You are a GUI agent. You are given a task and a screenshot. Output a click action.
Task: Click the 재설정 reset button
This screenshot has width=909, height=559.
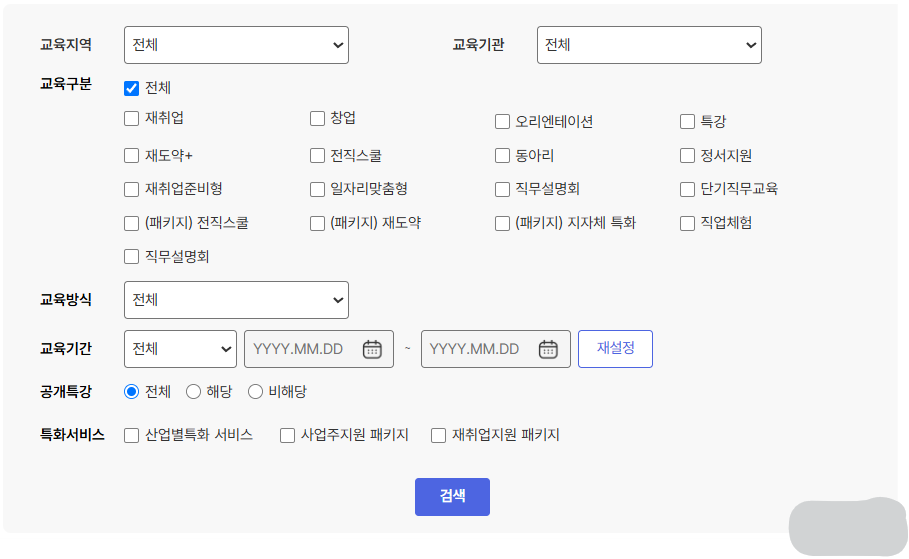click(x=615, y=349)
